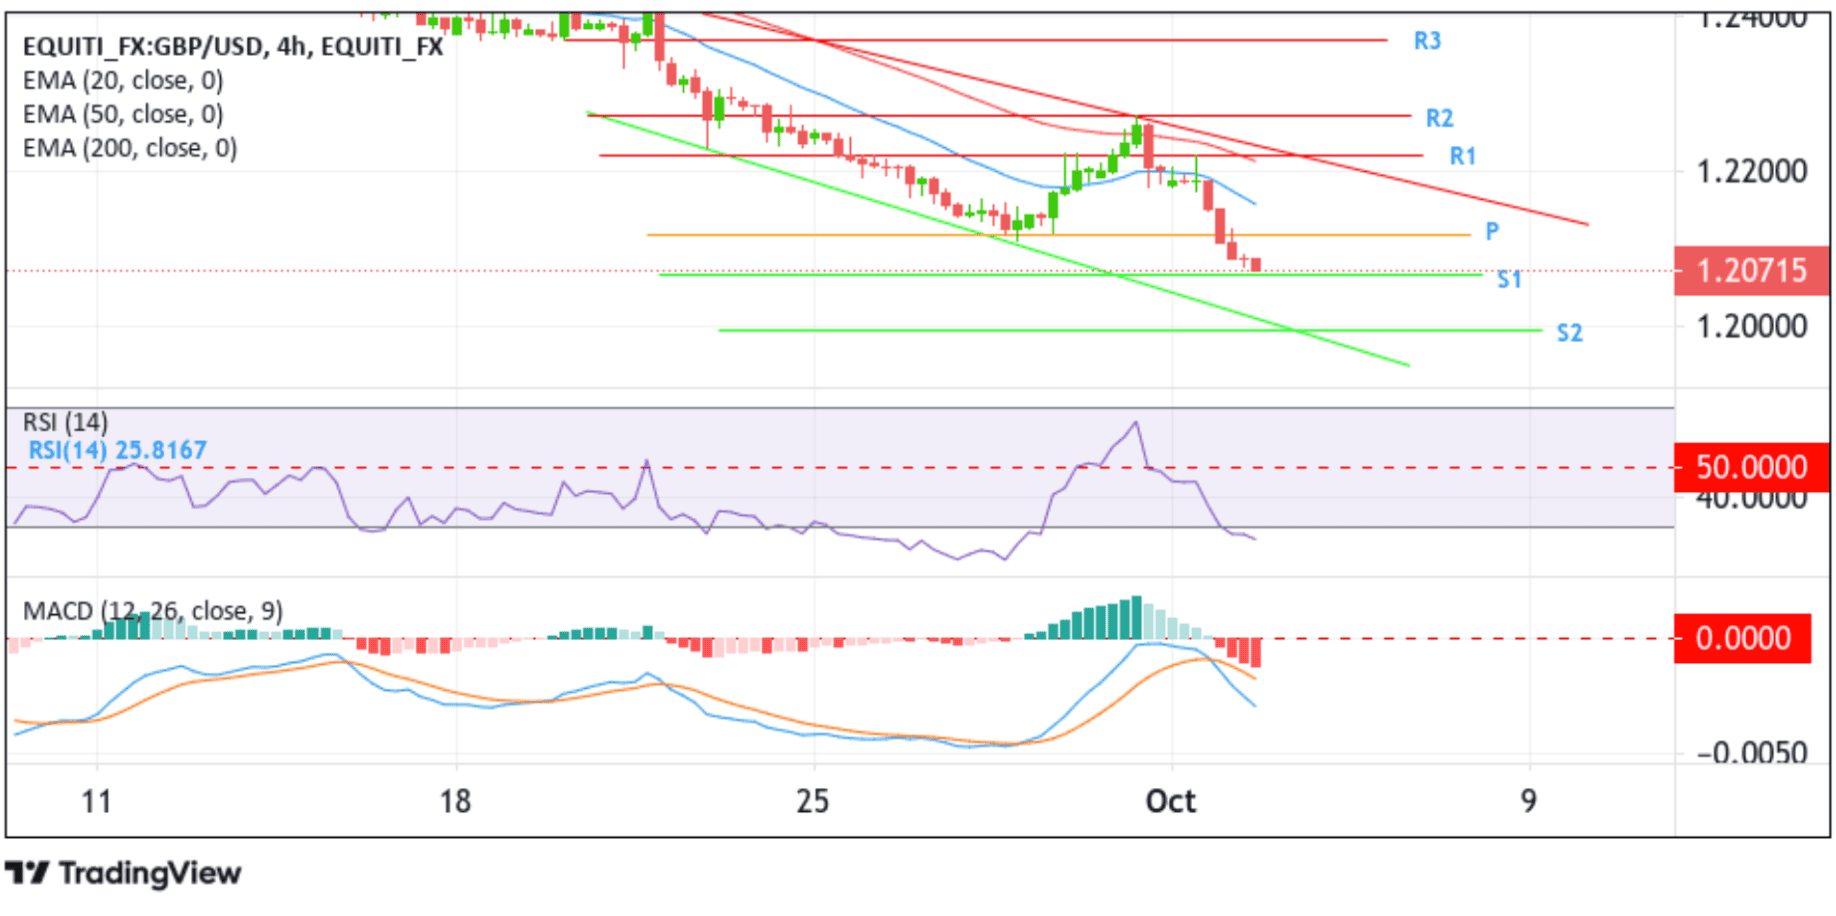Select the EMA (50, close, 0) legend
Viewport: 1836px width, 916px height.
click(x=123, y=114)
